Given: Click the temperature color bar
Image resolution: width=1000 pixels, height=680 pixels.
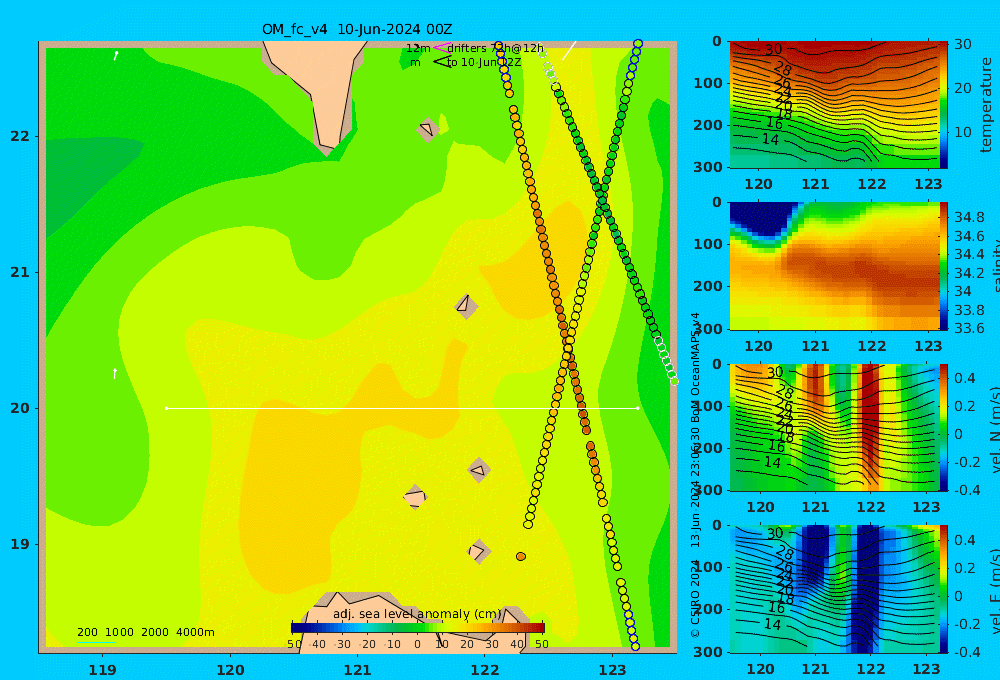Looking at the screenshot, I should click(943, 105).
